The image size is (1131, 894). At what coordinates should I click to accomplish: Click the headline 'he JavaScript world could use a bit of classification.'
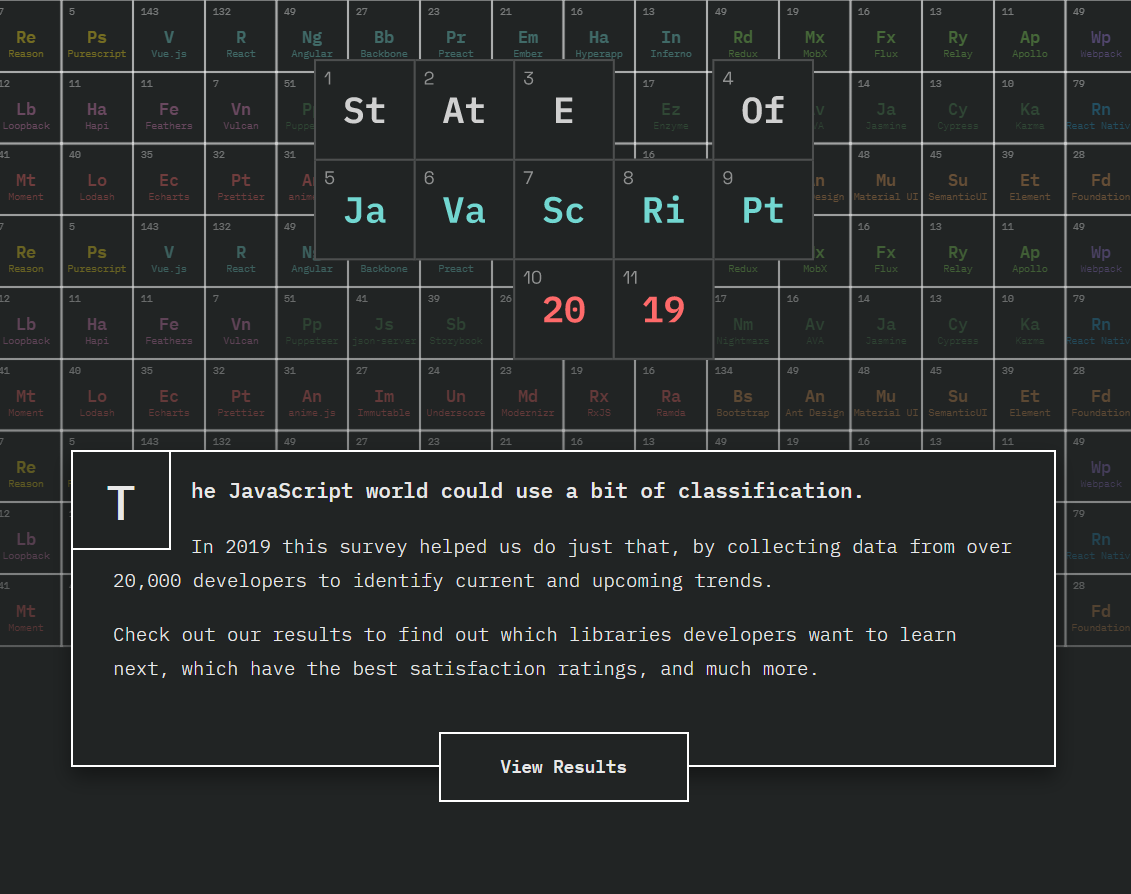[527, 491]
